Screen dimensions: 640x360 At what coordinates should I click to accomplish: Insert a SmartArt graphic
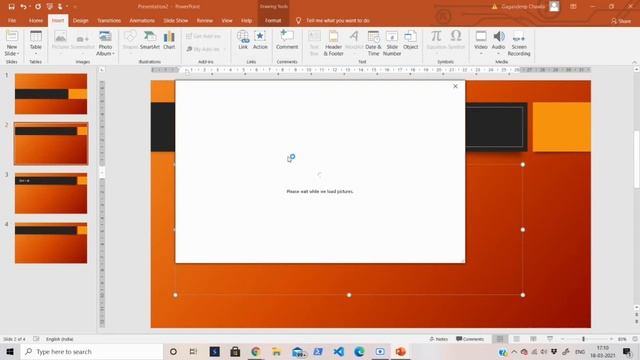point(149,40)
